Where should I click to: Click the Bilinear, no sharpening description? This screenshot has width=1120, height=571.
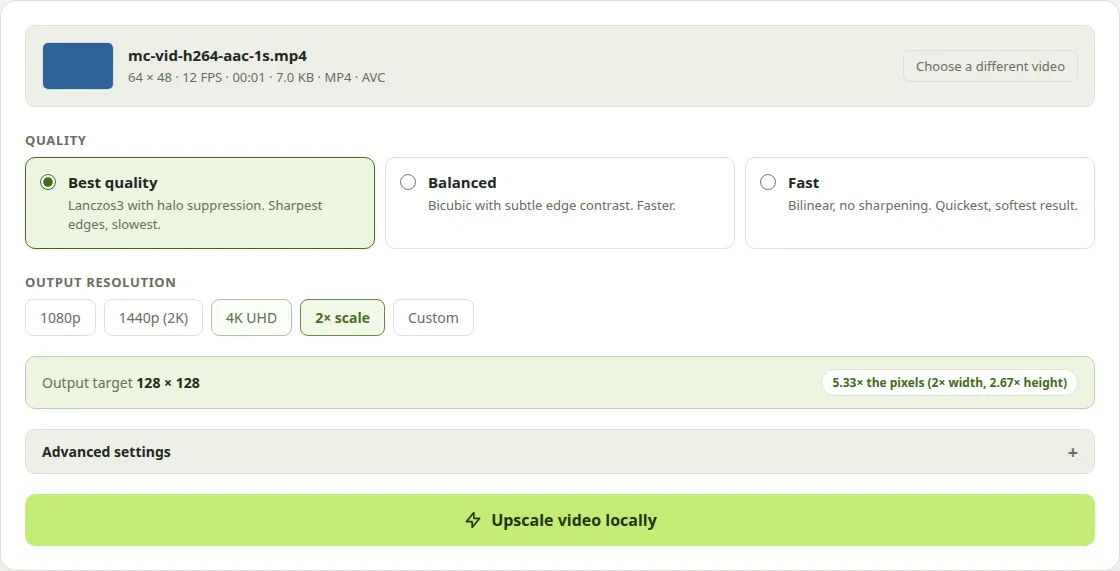pos(933,205)
